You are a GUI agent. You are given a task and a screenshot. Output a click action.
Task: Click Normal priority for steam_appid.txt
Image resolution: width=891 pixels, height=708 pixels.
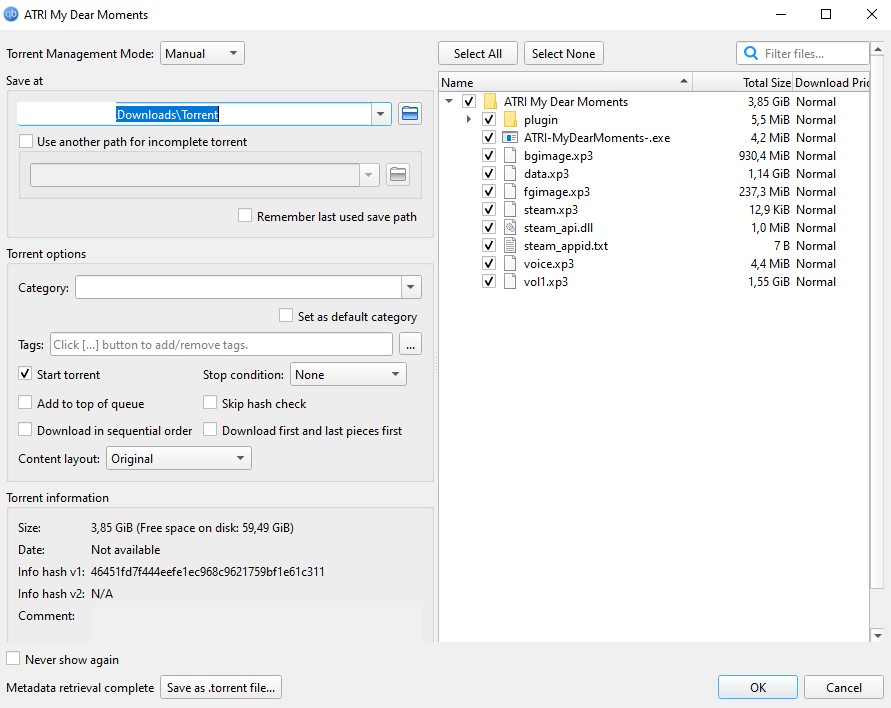[x=816, y=245]
